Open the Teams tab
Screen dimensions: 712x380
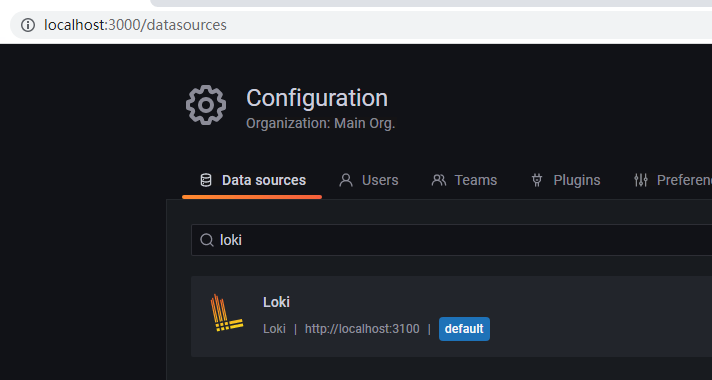[x=464, y=180]
